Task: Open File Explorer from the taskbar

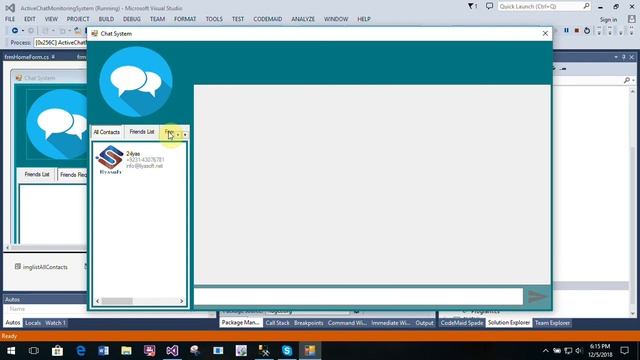Action: pyautogui.click(x=126, y=351)
